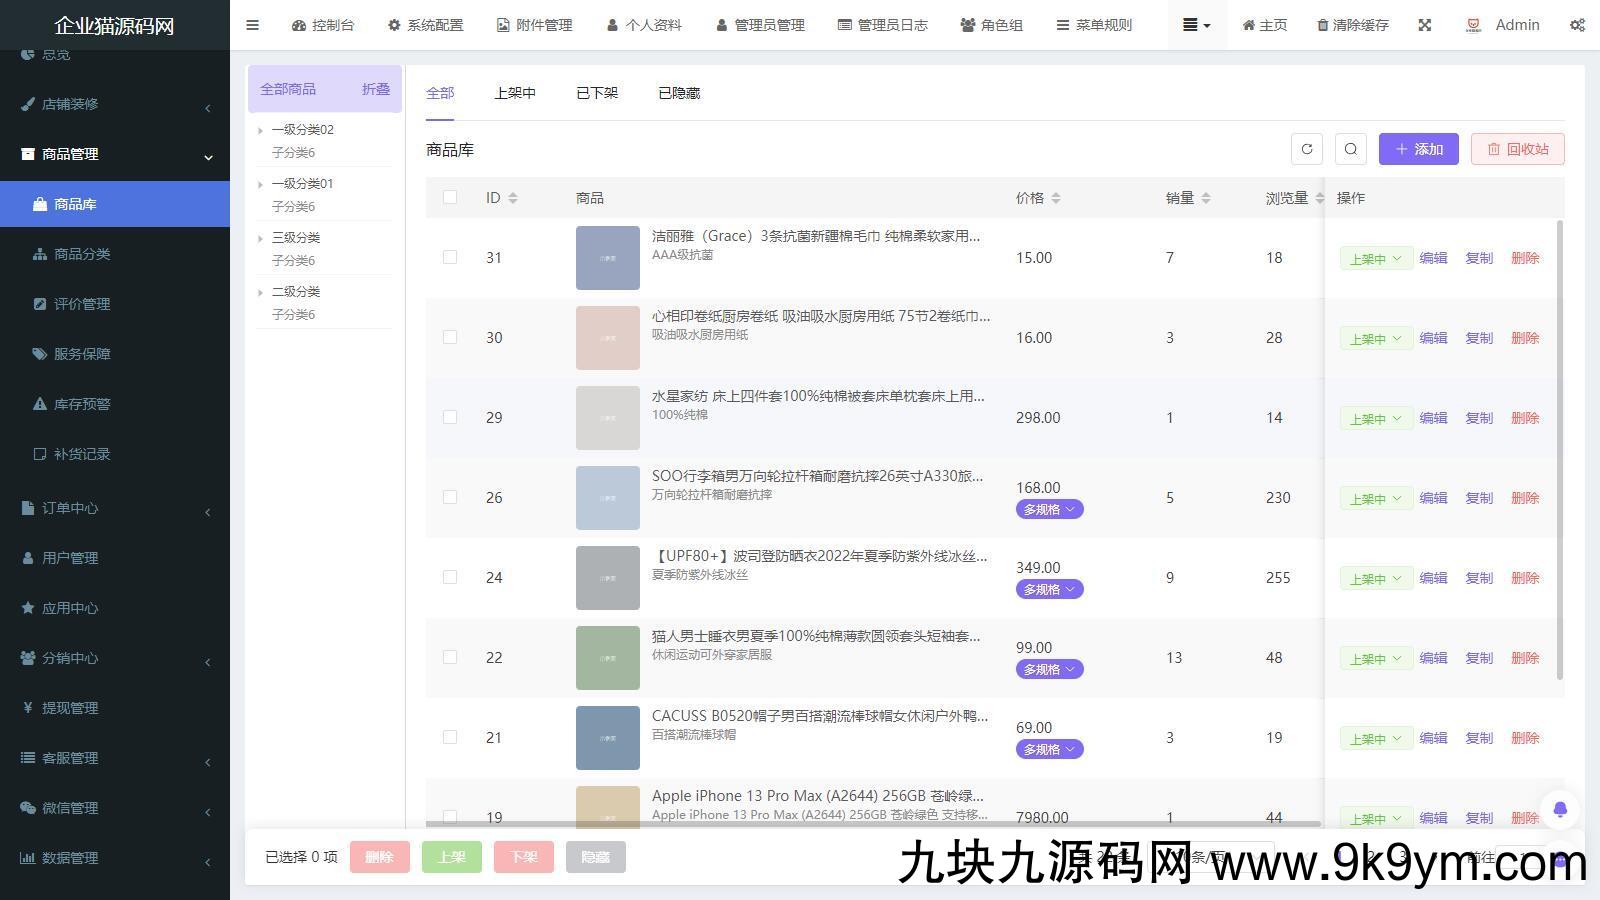Tick the select-all header checkbox
Screen dimensions: 1600x900
click(450, 197)
